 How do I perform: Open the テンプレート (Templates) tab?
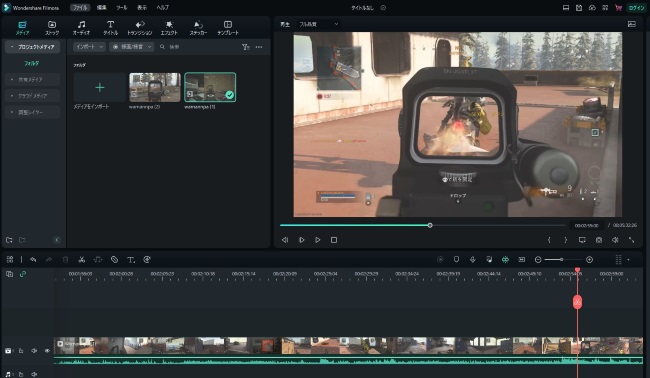[228, 27]
